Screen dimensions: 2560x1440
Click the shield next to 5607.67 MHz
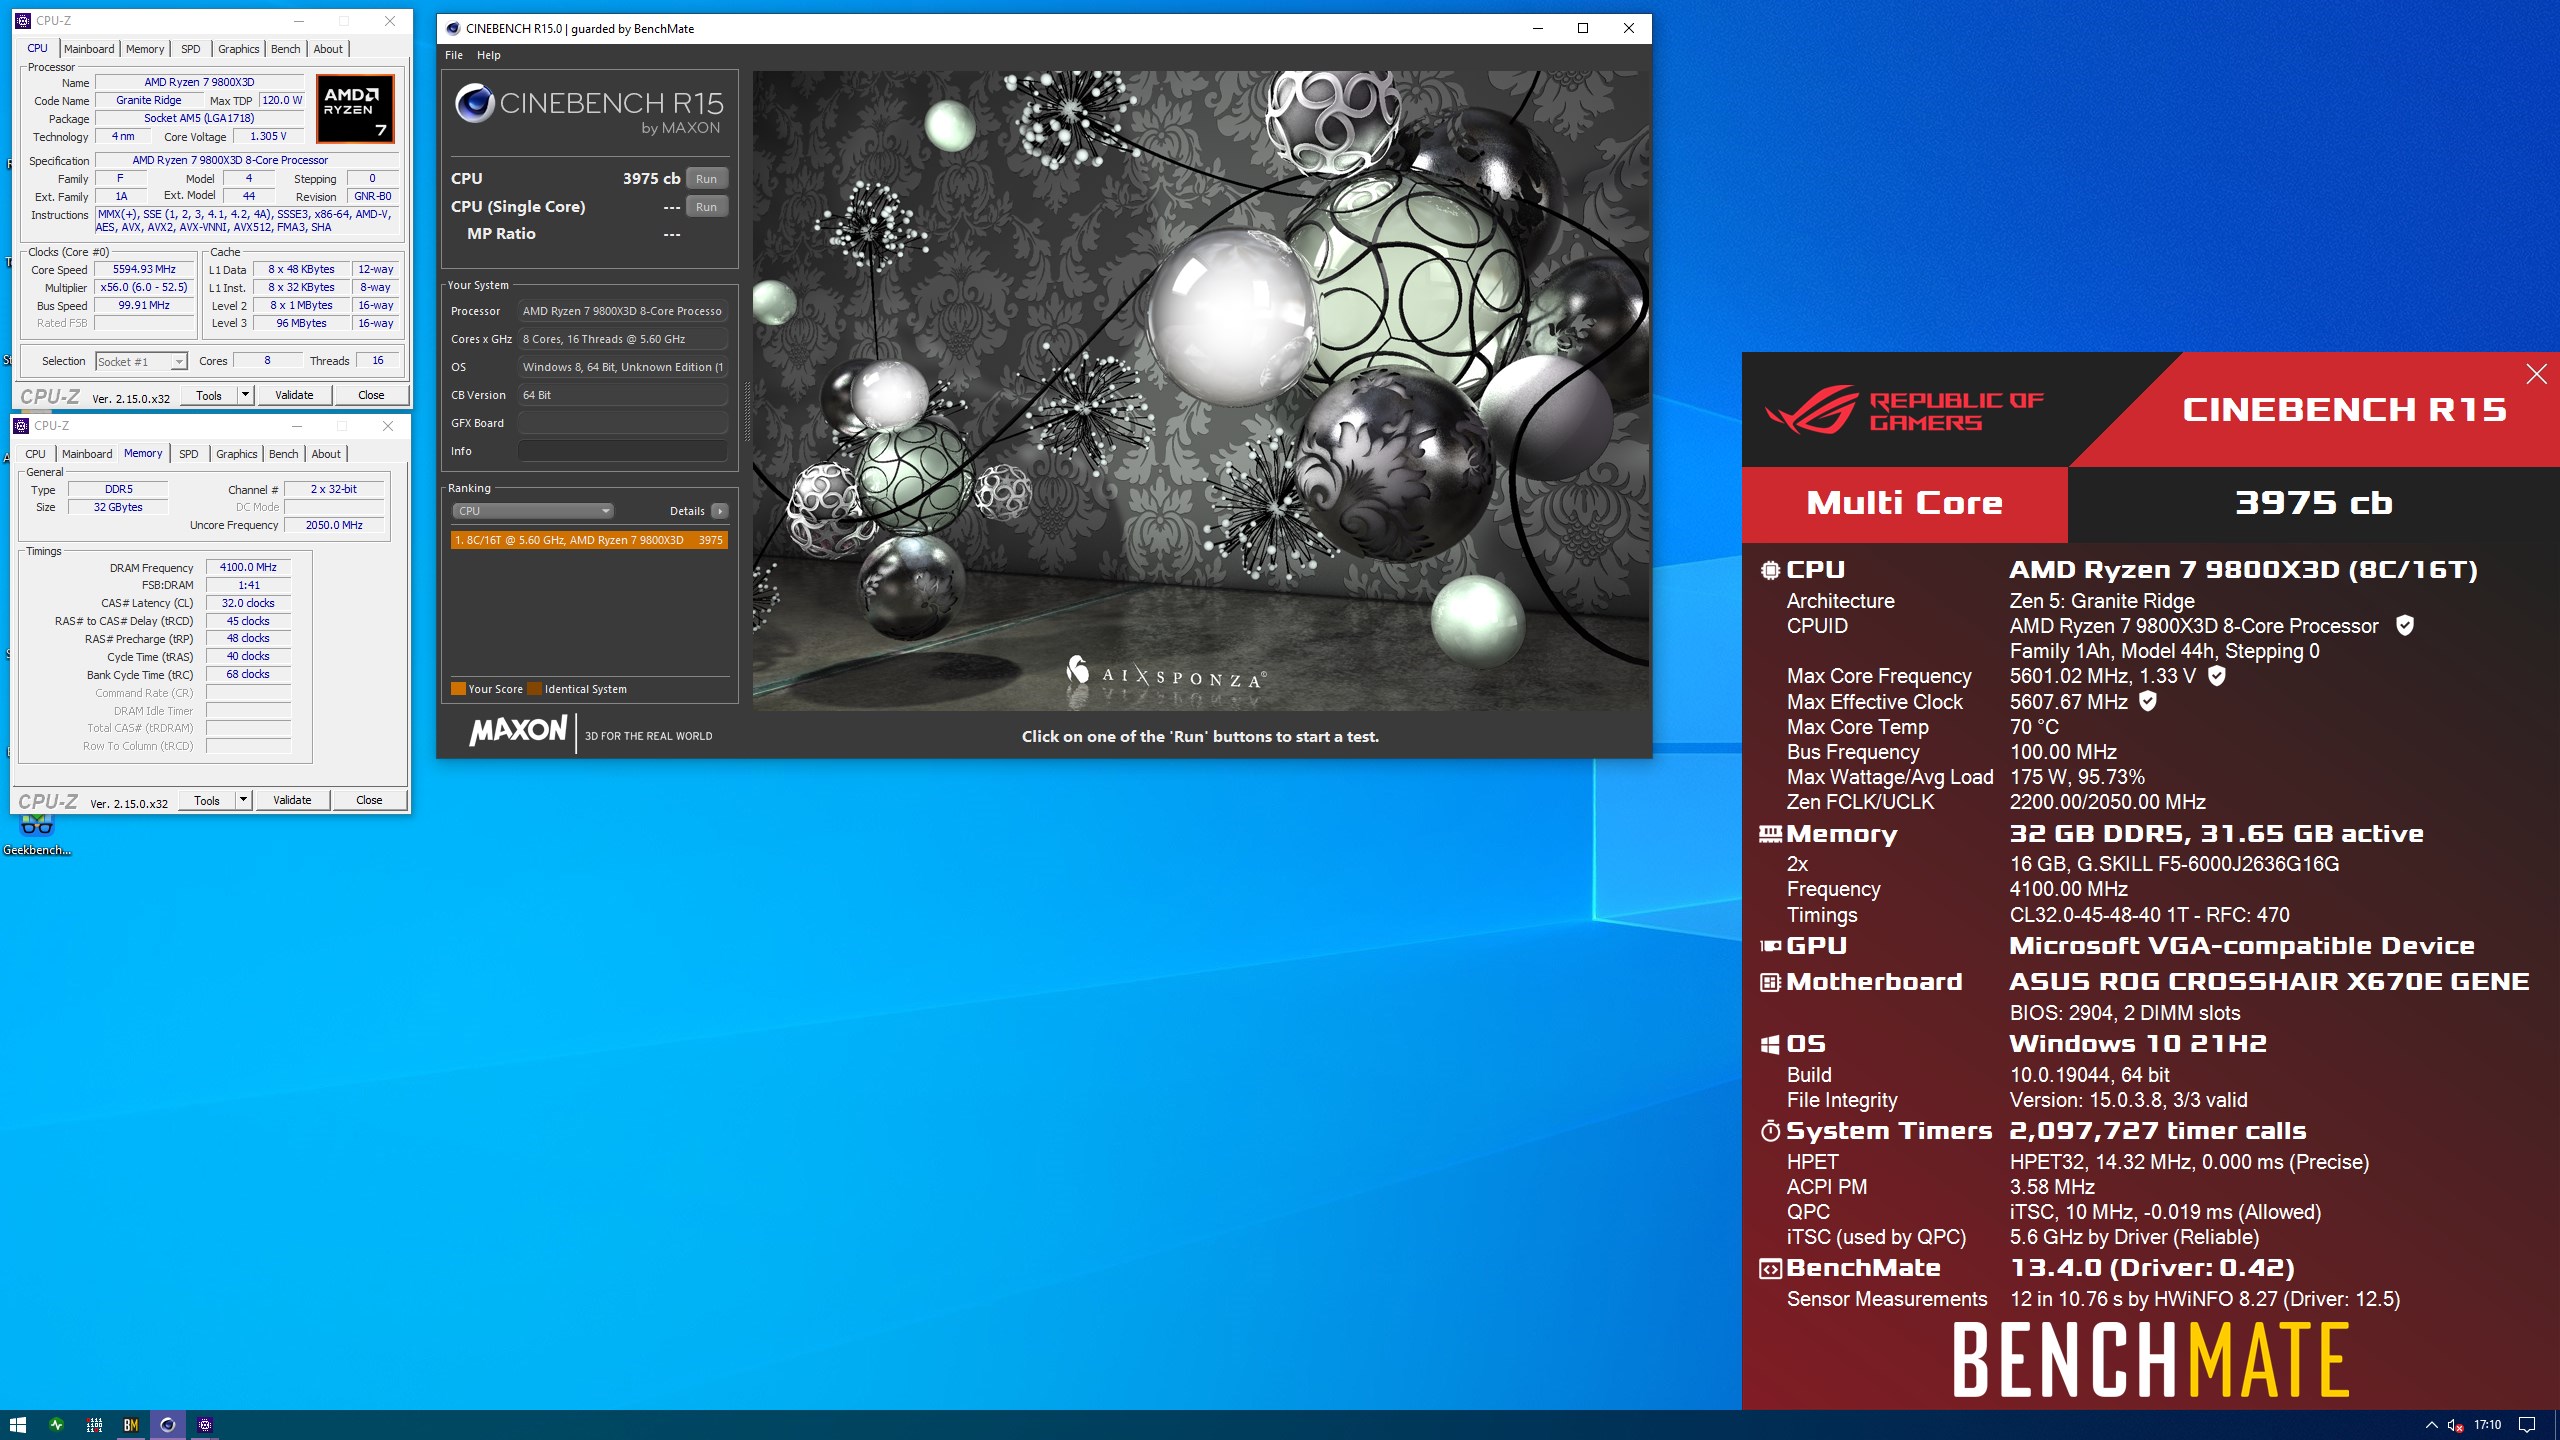click(2148, 702)
